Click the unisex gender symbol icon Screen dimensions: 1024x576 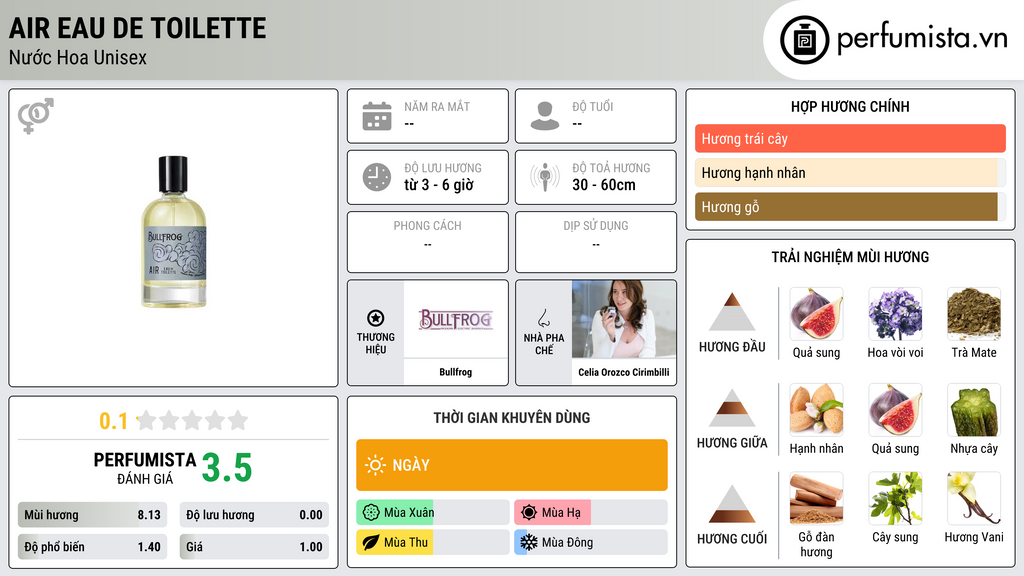point(36,116)
